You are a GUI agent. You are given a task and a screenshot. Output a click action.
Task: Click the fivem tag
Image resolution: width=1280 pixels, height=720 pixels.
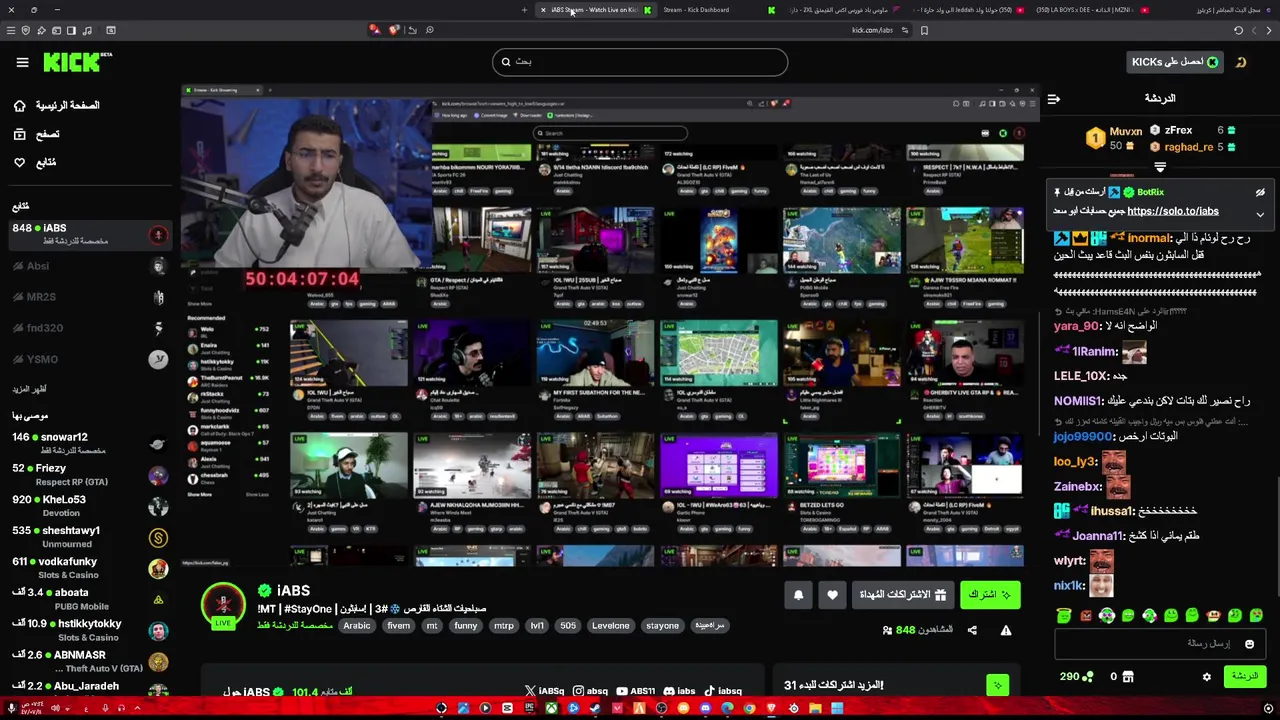tap(399, 626)
